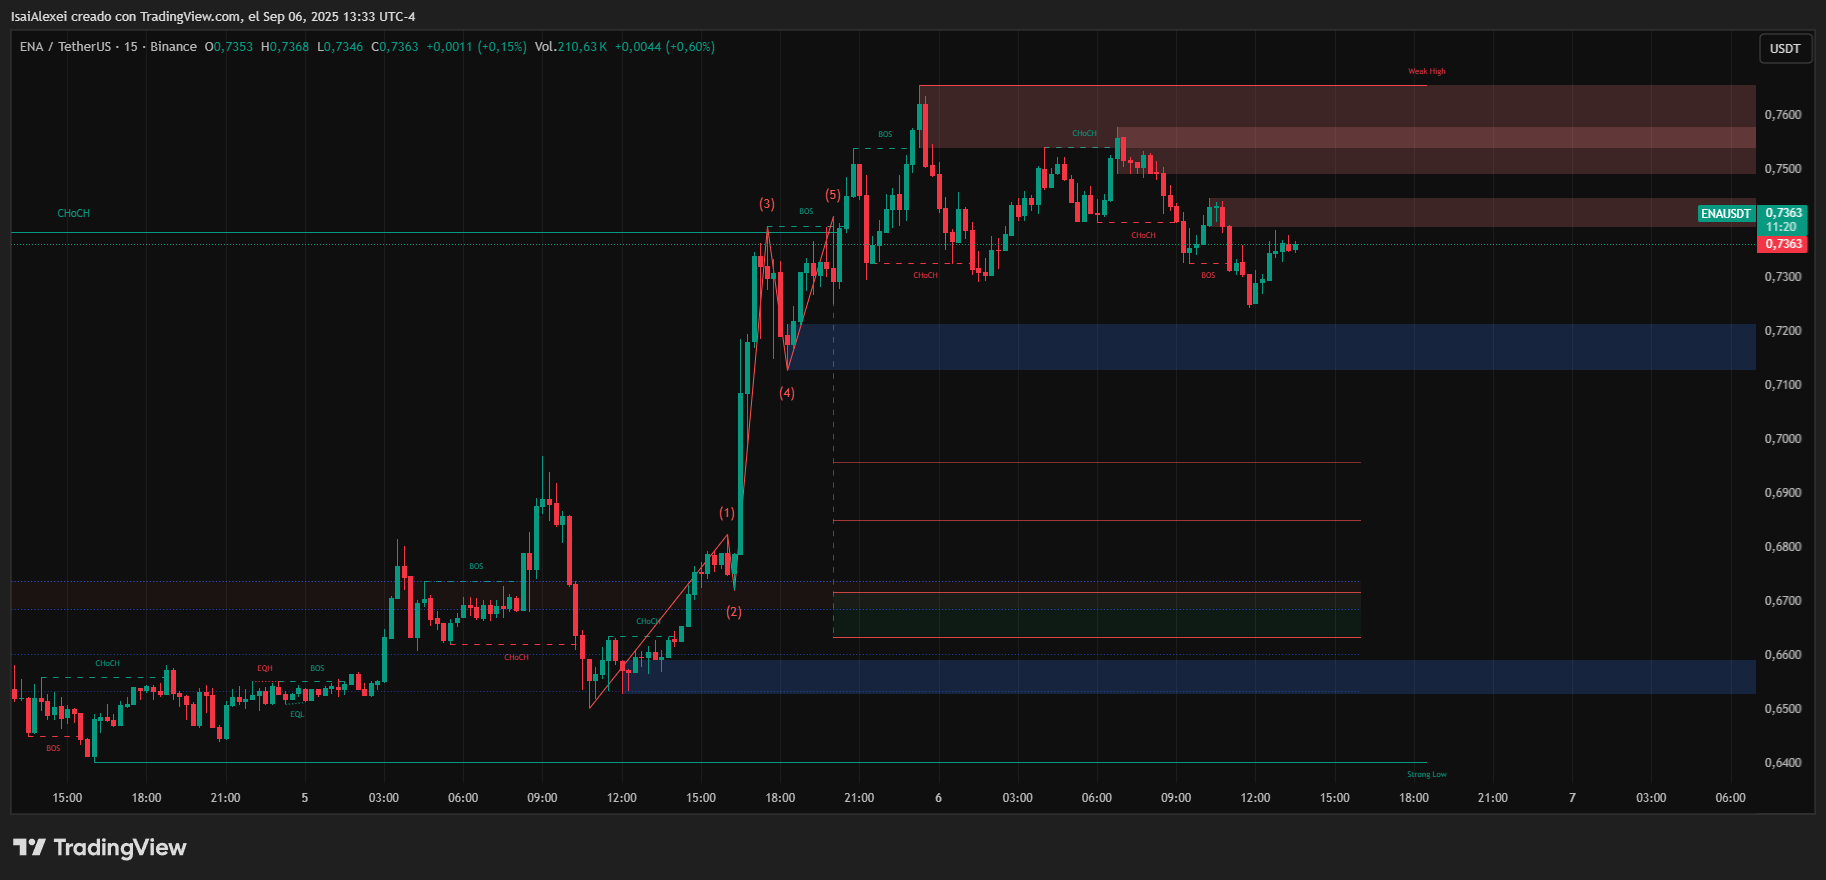Click the Elliott wave (1) label
This screenshot has width=1826, height=880.
click(727, 513)
